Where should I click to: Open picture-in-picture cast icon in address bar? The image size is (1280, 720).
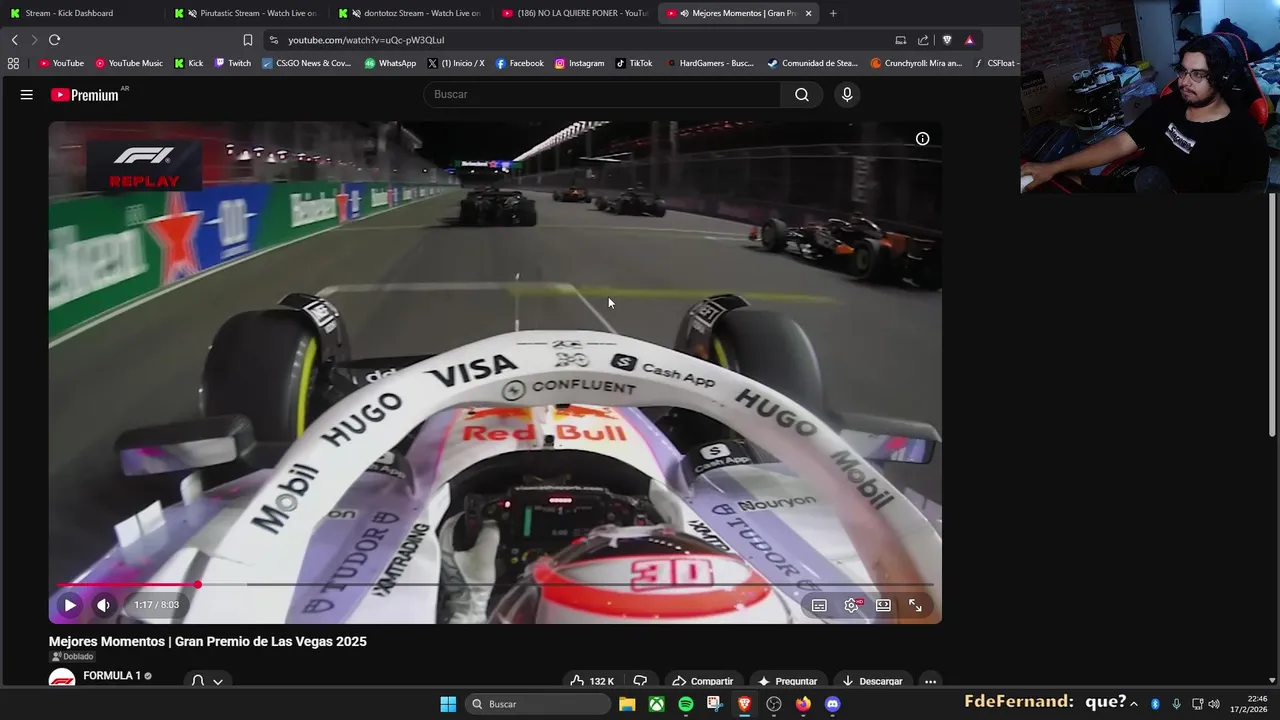[900, 40]
